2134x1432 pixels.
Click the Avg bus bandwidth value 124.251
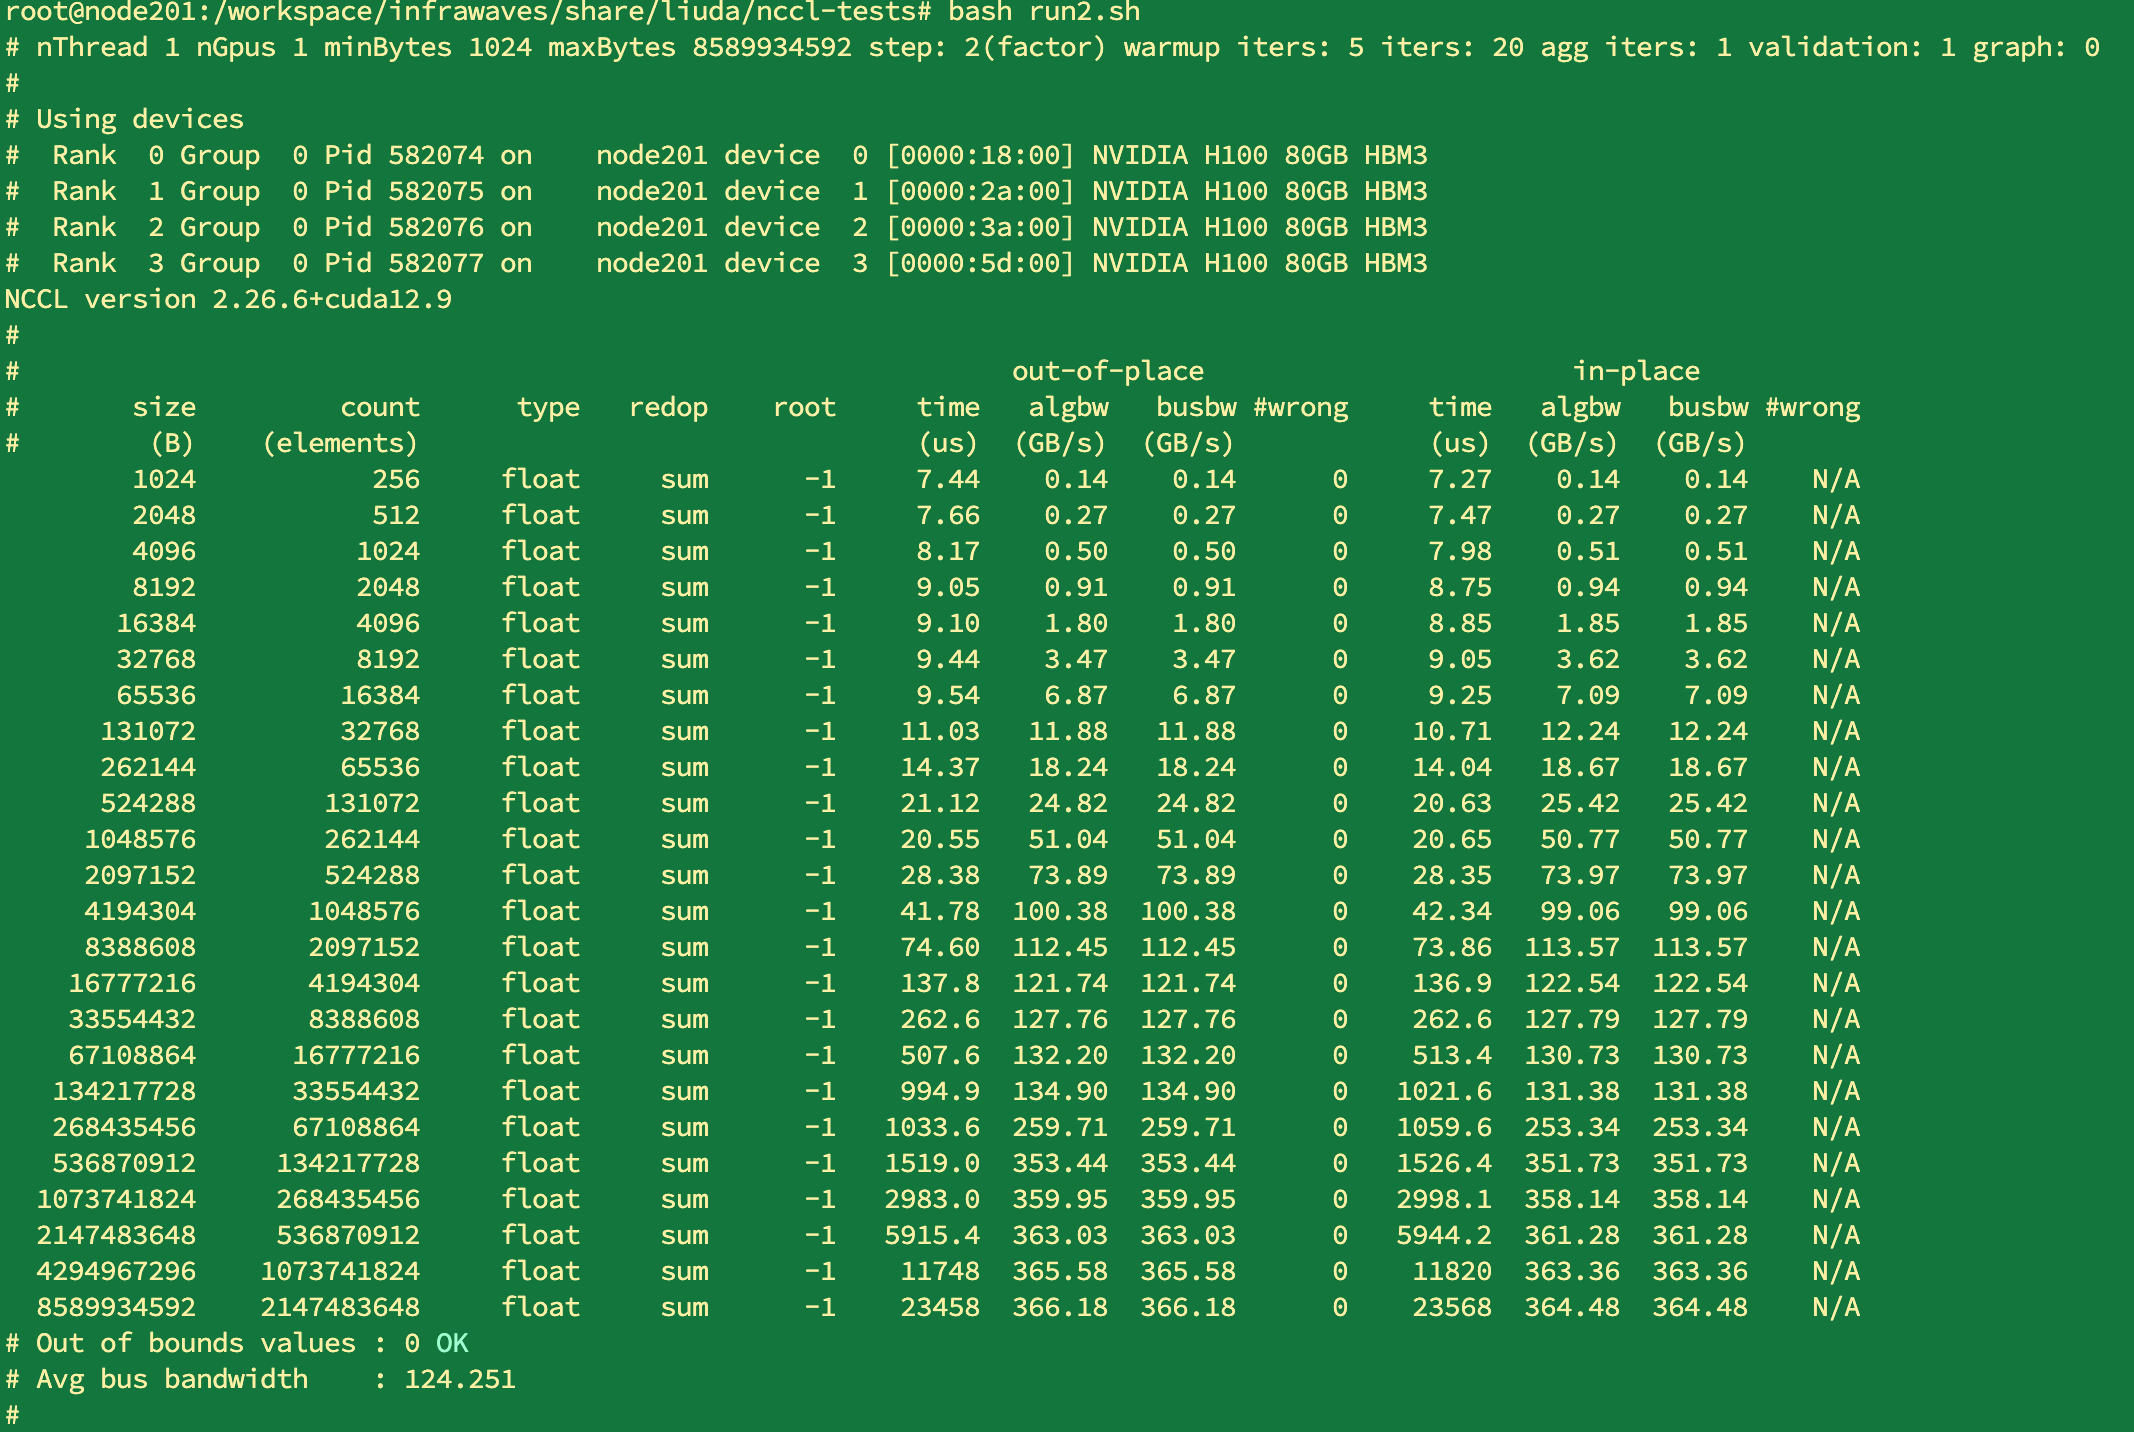click(x=459, y=1379)
